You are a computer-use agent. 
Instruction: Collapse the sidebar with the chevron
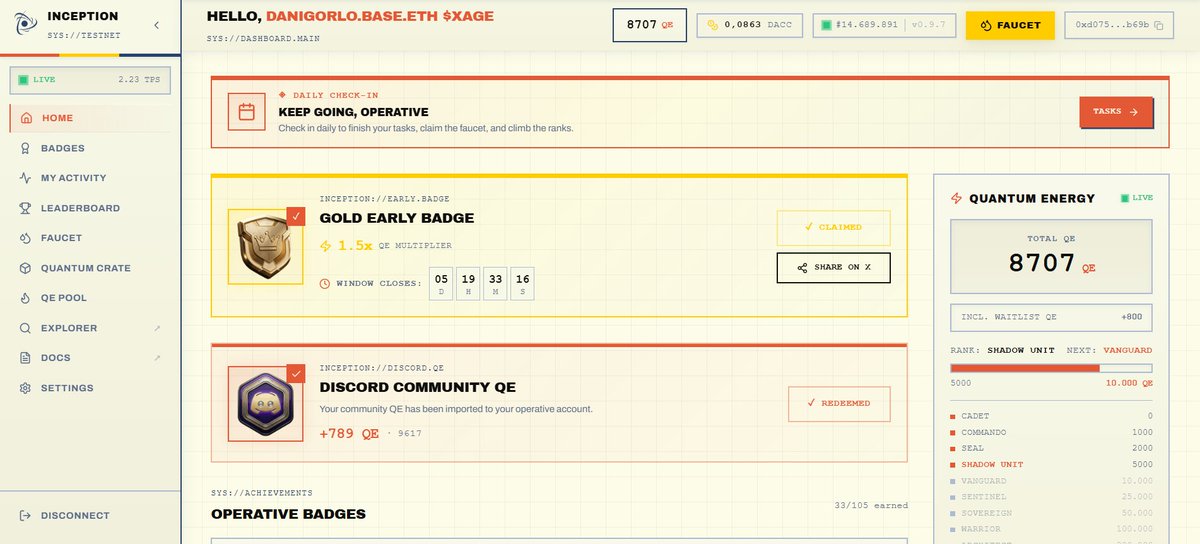coord(156,24)
